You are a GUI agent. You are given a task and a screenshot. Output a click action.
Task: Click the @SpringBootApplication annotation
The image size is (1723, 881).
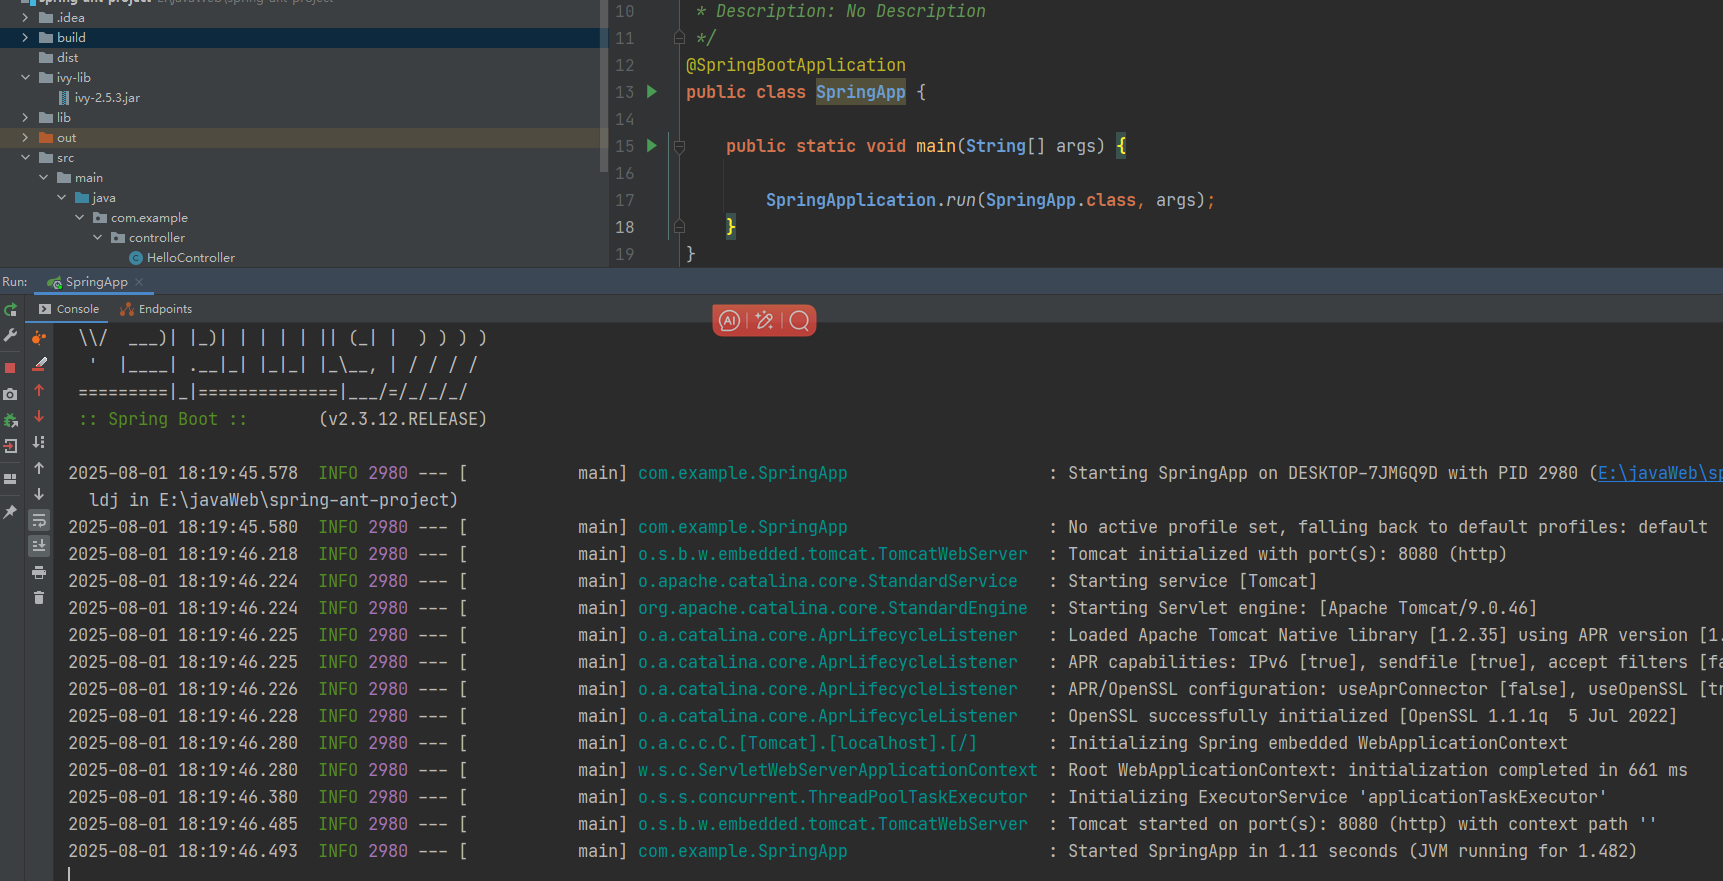tap(796, 65)
